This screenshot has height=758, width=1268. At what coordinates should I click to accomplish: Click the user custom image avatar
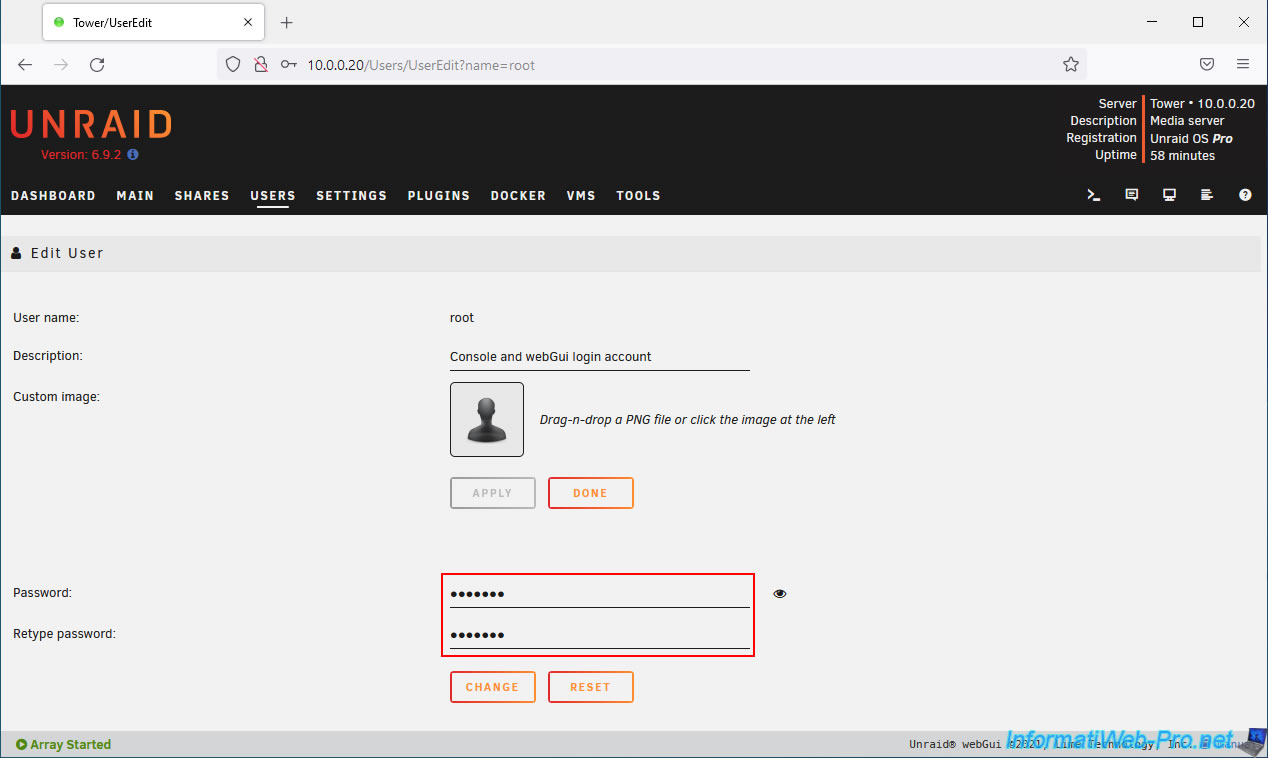pyautogui.click(x=487, y=420)
